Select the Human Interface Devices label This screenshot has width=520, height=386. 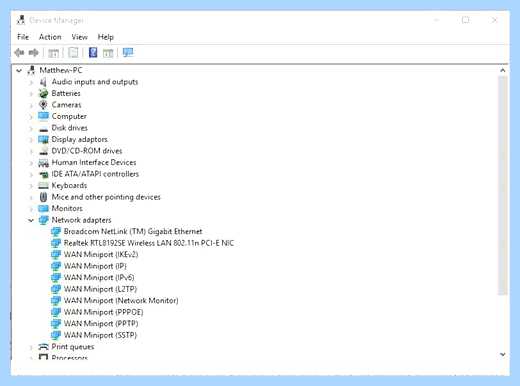coord(94,162)
